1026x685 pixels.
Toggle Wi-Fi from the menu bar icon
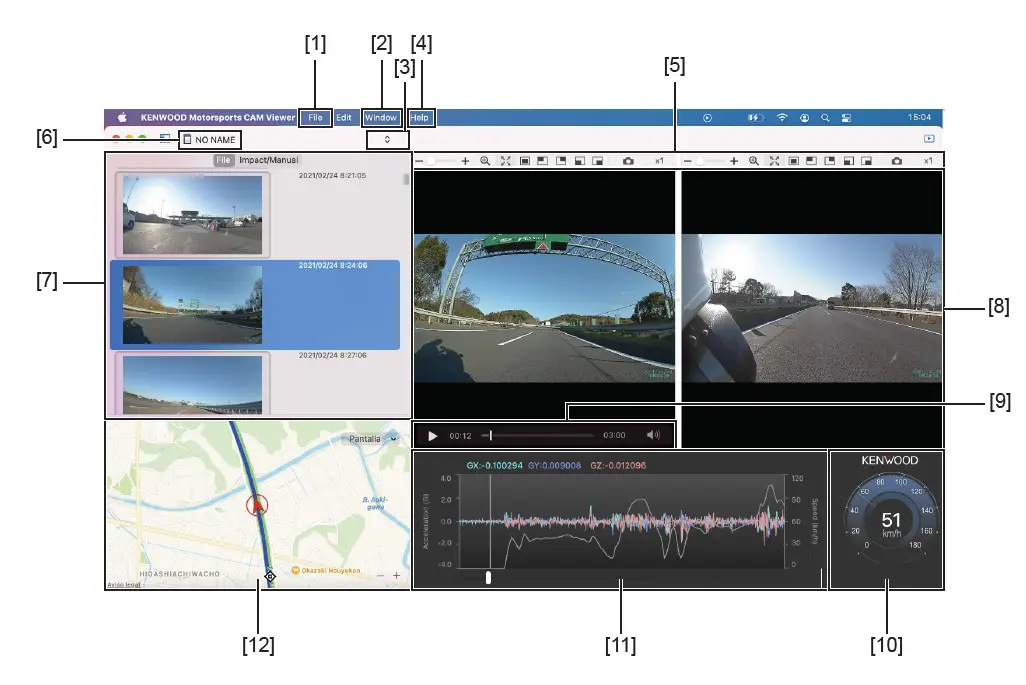[782, 117]
